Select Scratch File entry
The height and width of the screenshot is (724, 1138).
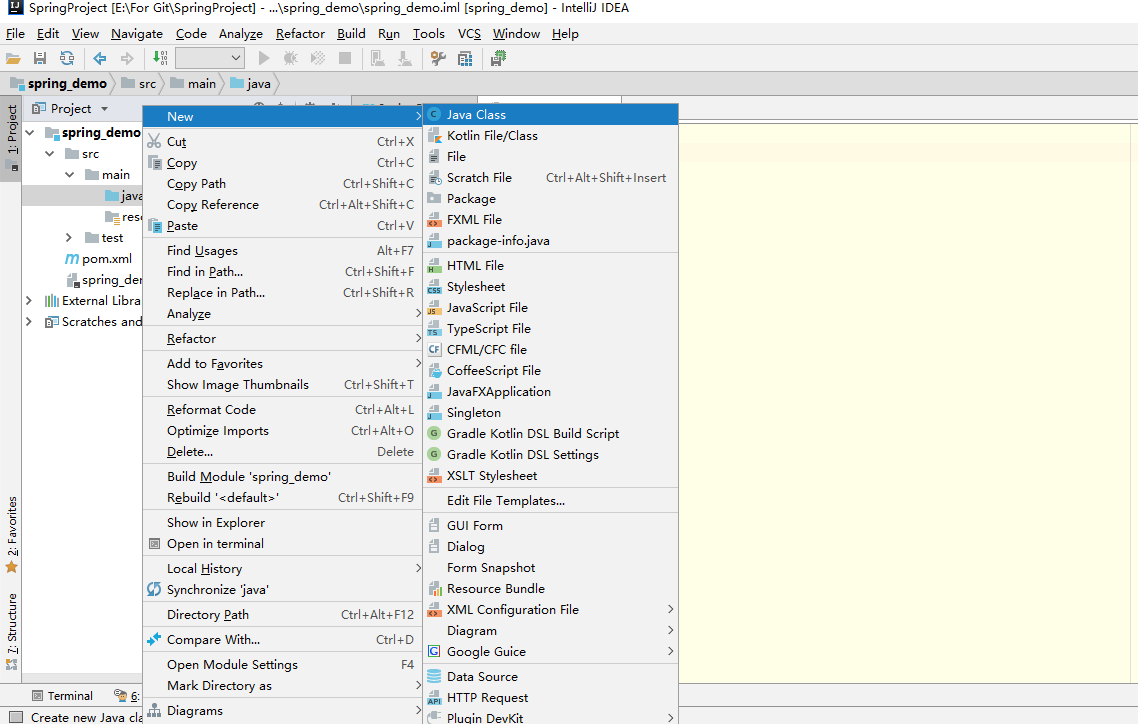coord(551,178)
